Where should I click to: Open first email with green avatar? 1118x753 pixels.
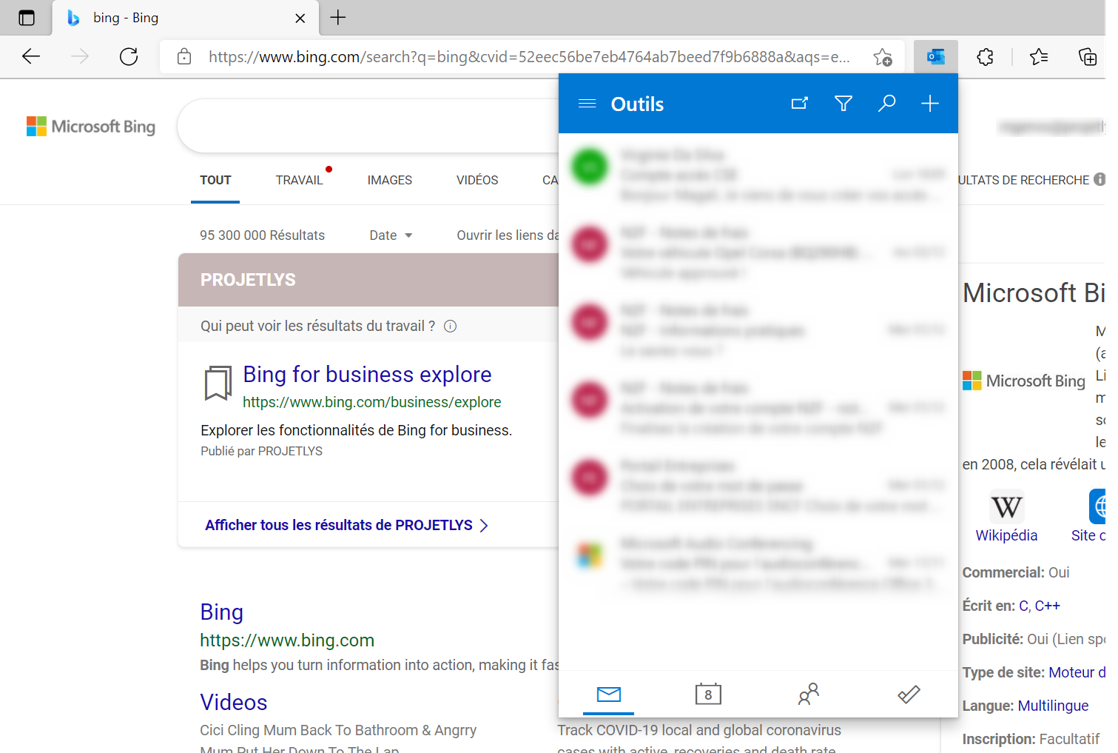pyautogui.click(x=758, y=174)
